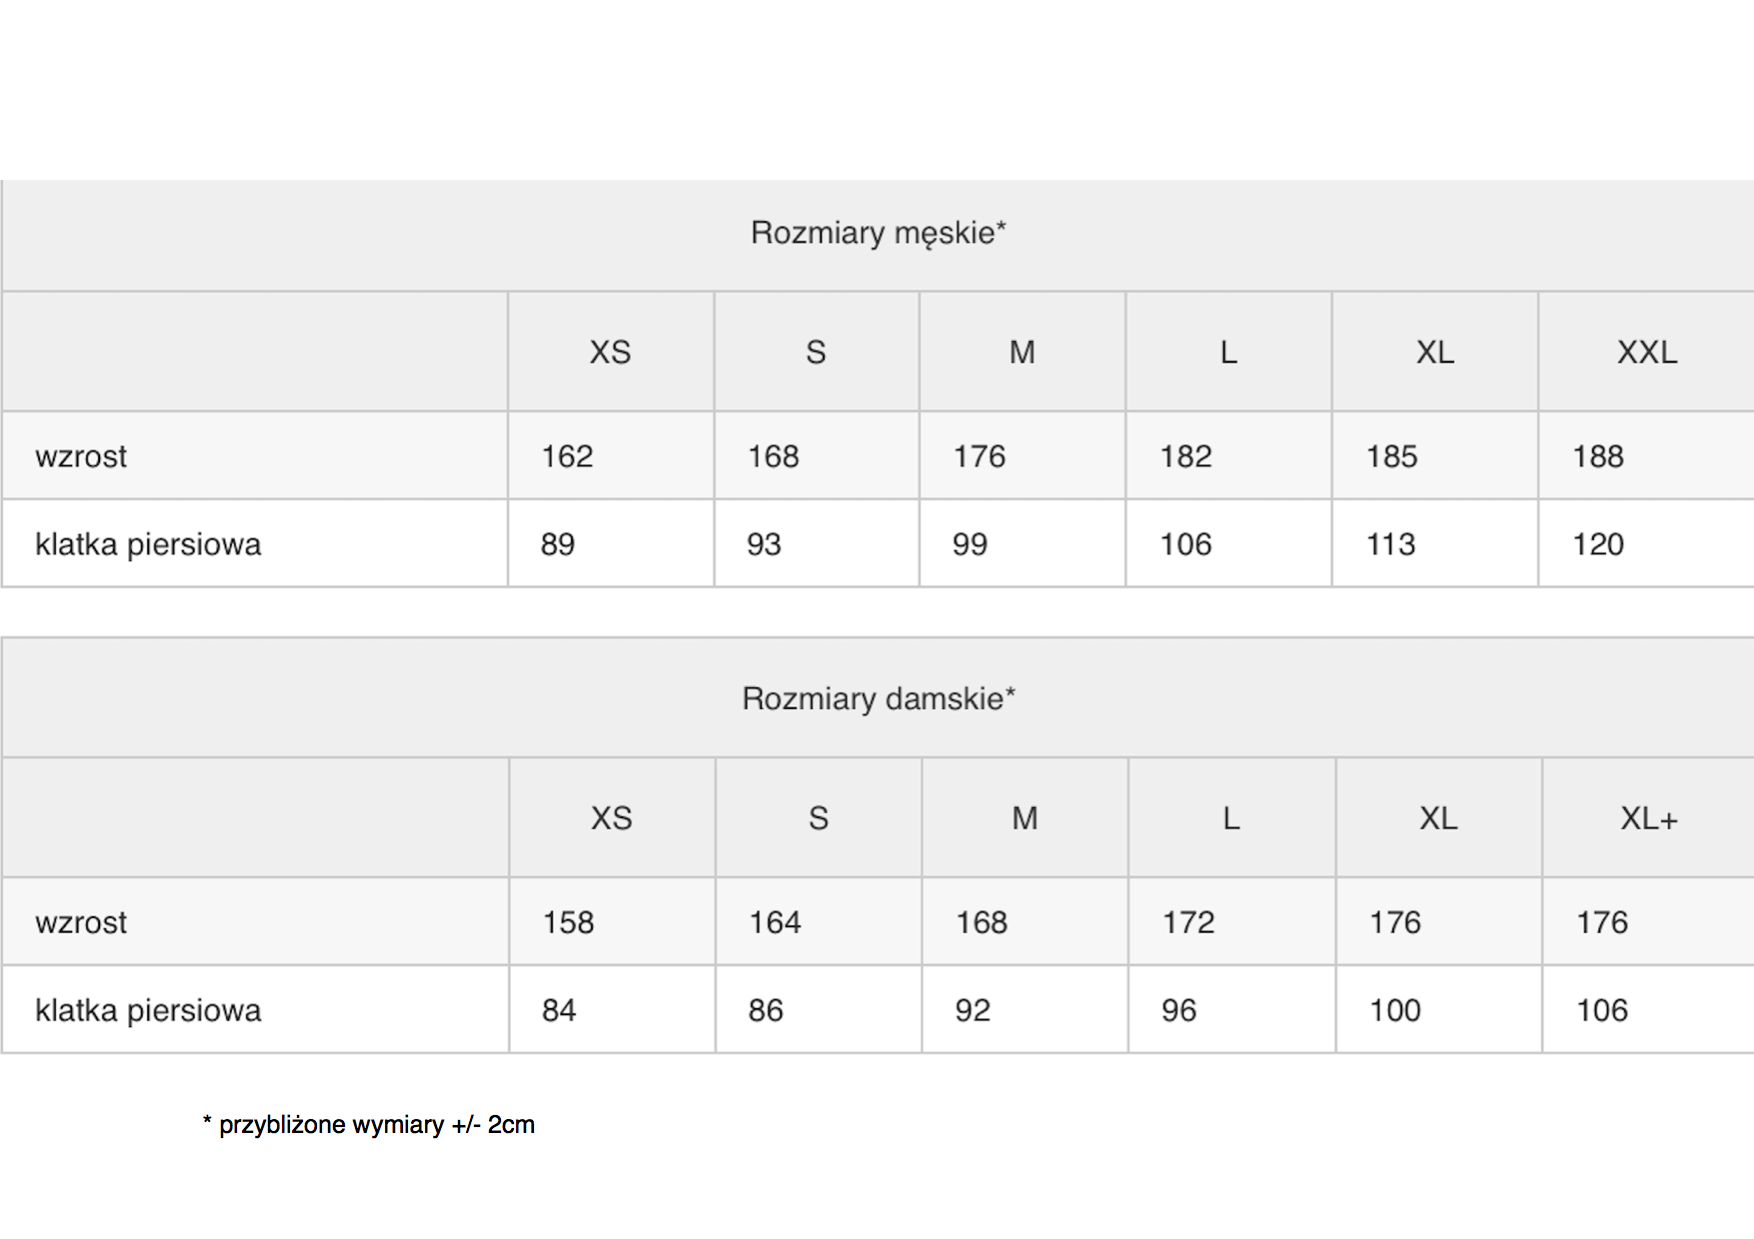Viewport: 1754px width, 1239px height.
Task: Select women's chest value 100
Action: [1395, 1010]
